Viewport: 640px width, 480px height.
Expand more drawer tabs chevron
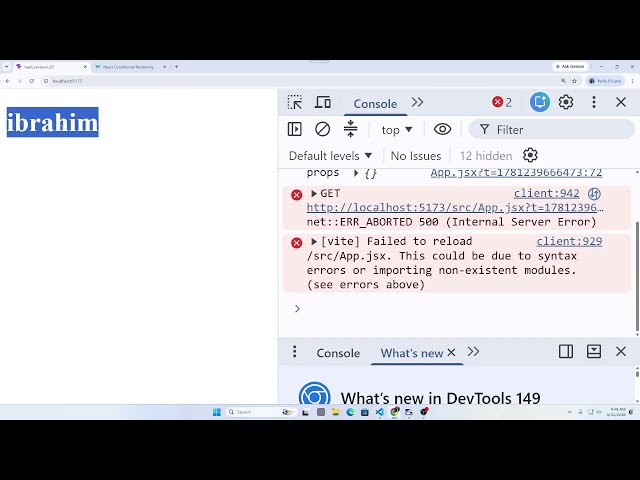473,351
